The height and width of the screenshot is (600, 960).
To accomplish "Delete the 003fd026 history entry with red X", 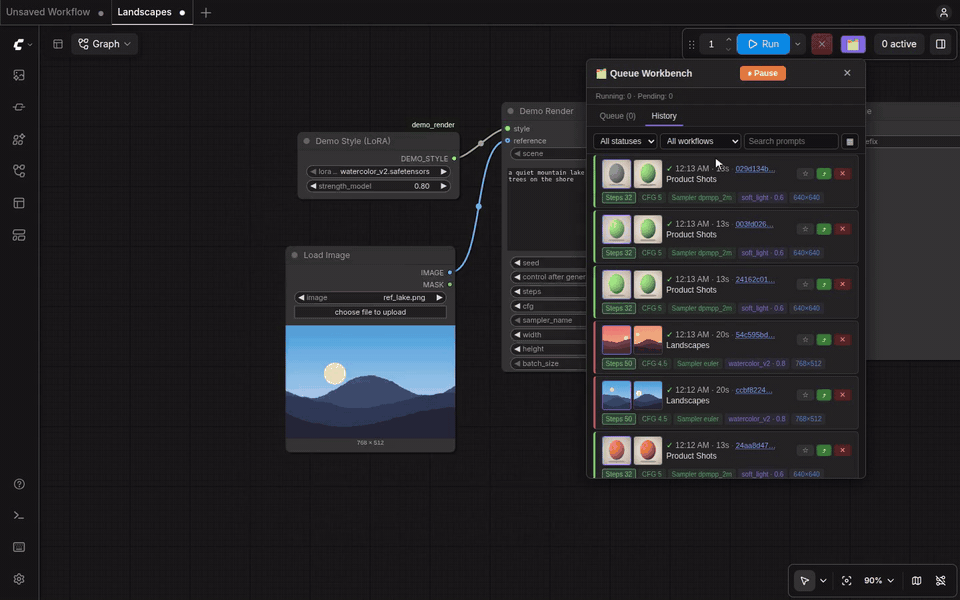I will [842, 229].
